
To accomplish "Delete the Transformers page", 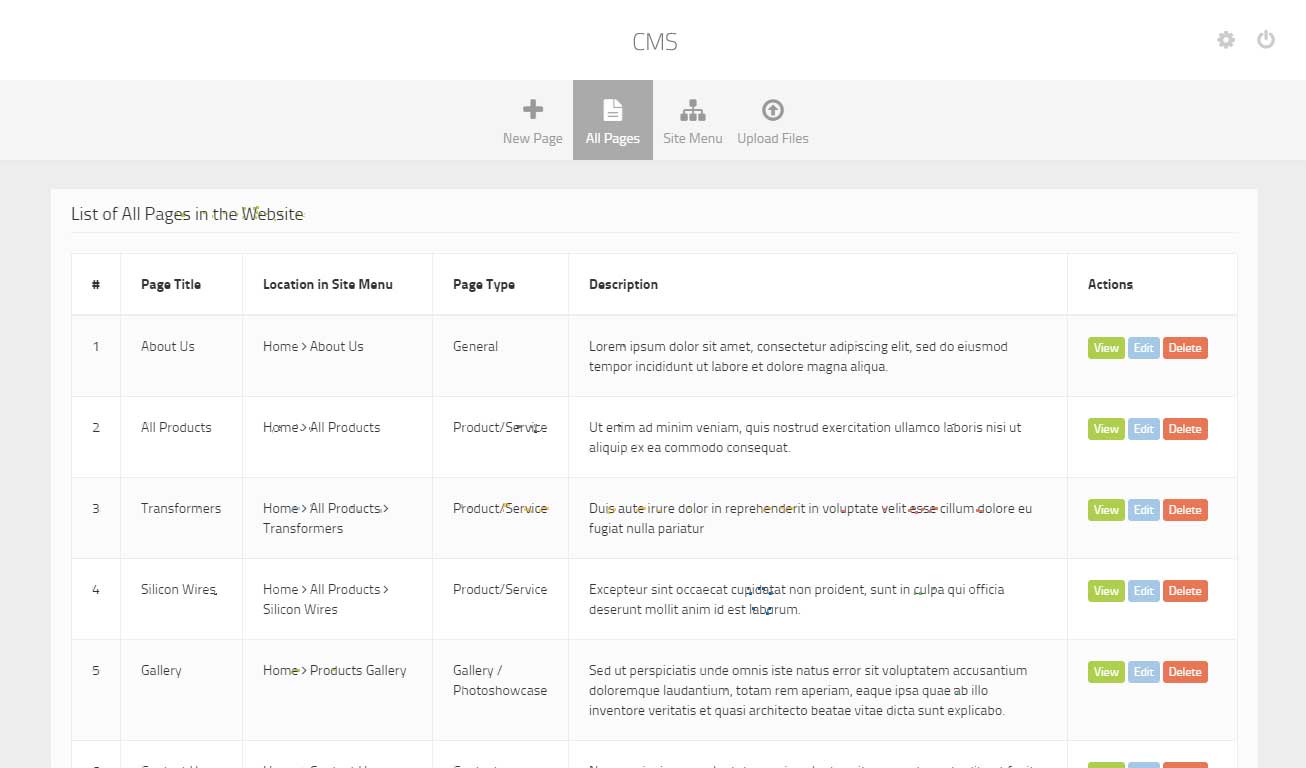I will click(1185, 510).
